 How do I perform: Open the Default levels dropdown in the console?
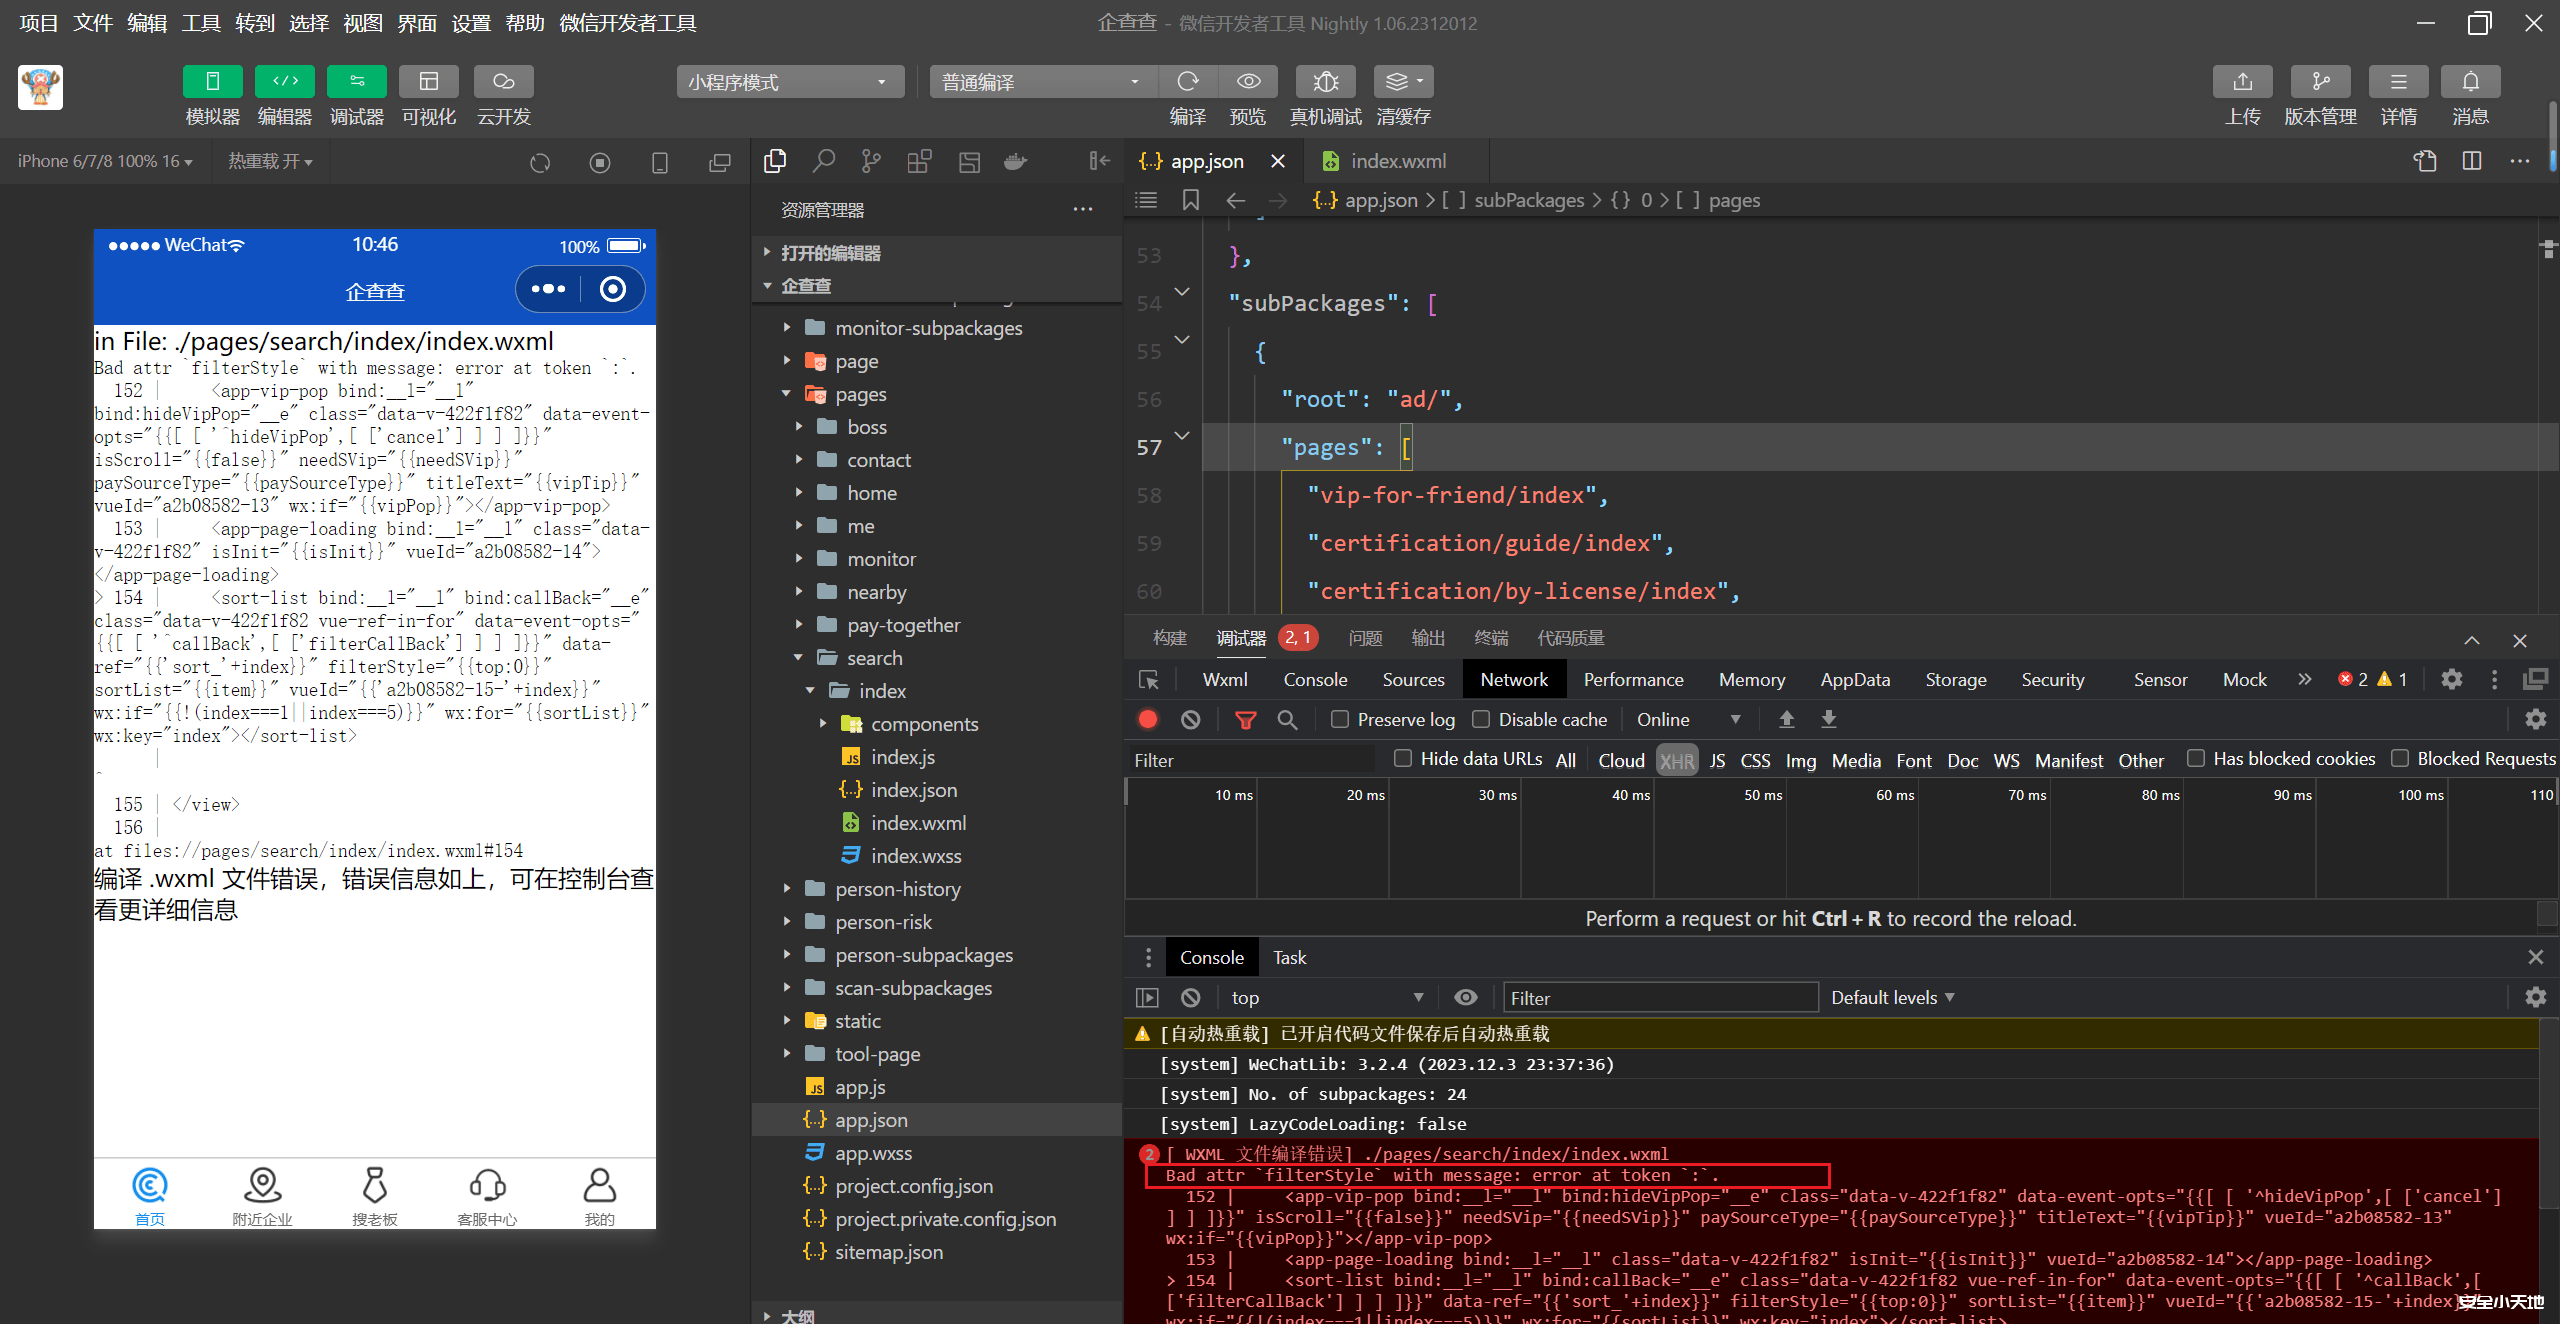point(1892,997)
